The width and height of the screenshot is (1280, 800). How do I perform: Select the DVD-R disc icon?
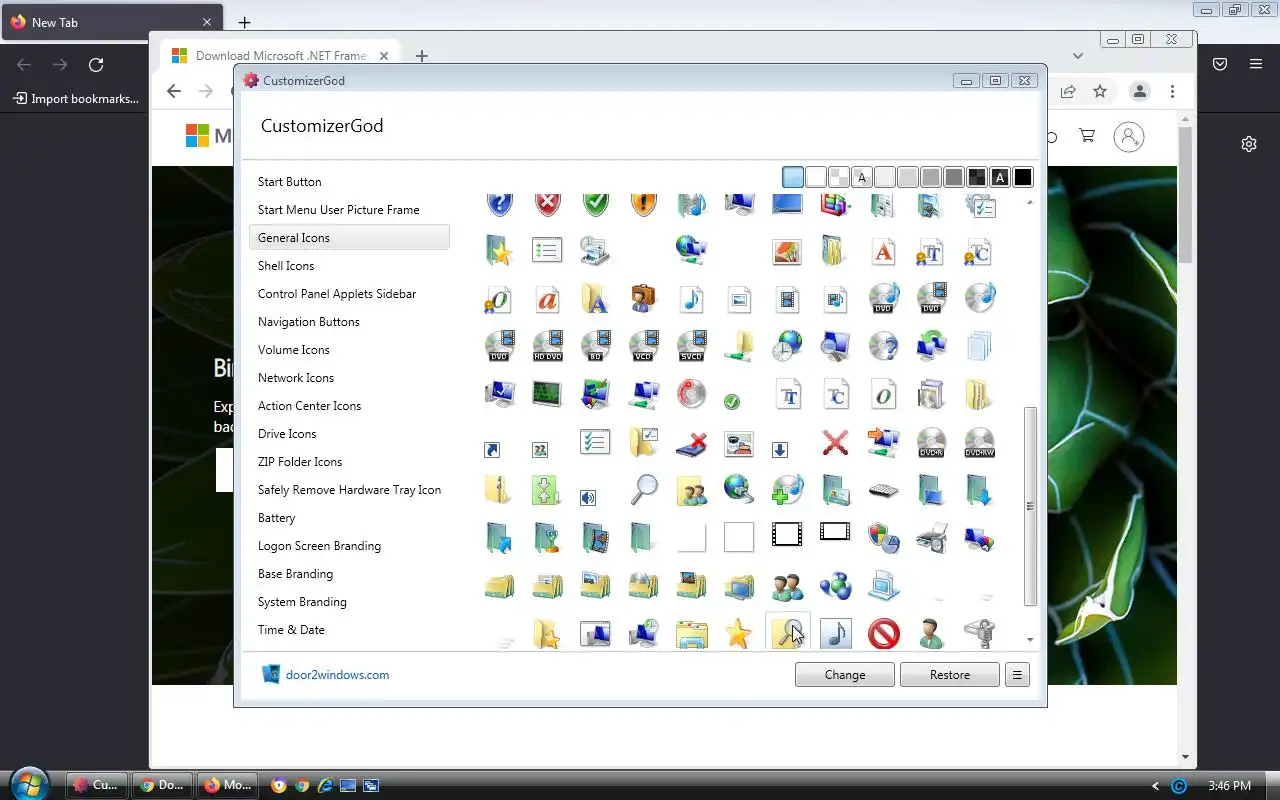[931, 442]
